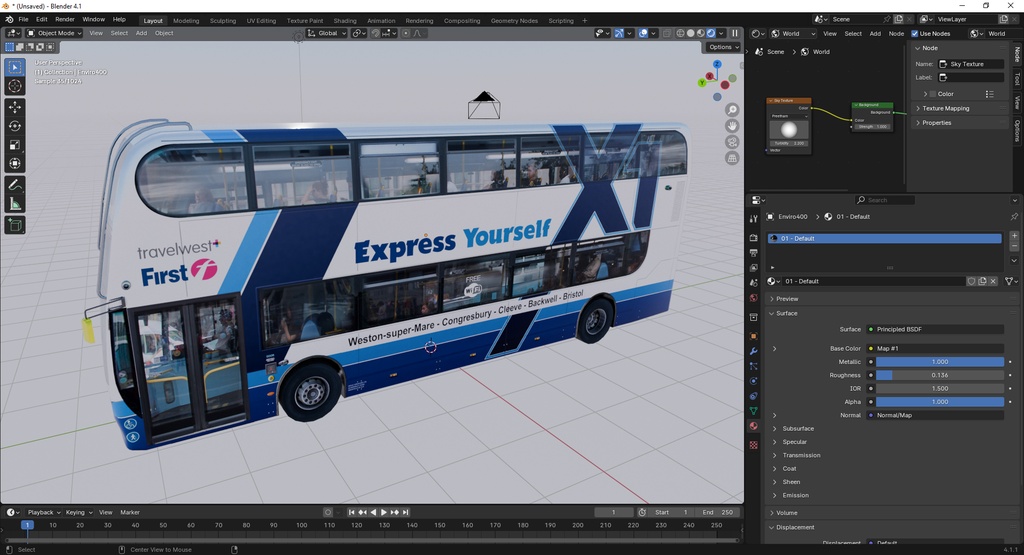1024x555 pixels.
Task: Toggle camera view with the viewport camera icon
Action: pos(733,142)
